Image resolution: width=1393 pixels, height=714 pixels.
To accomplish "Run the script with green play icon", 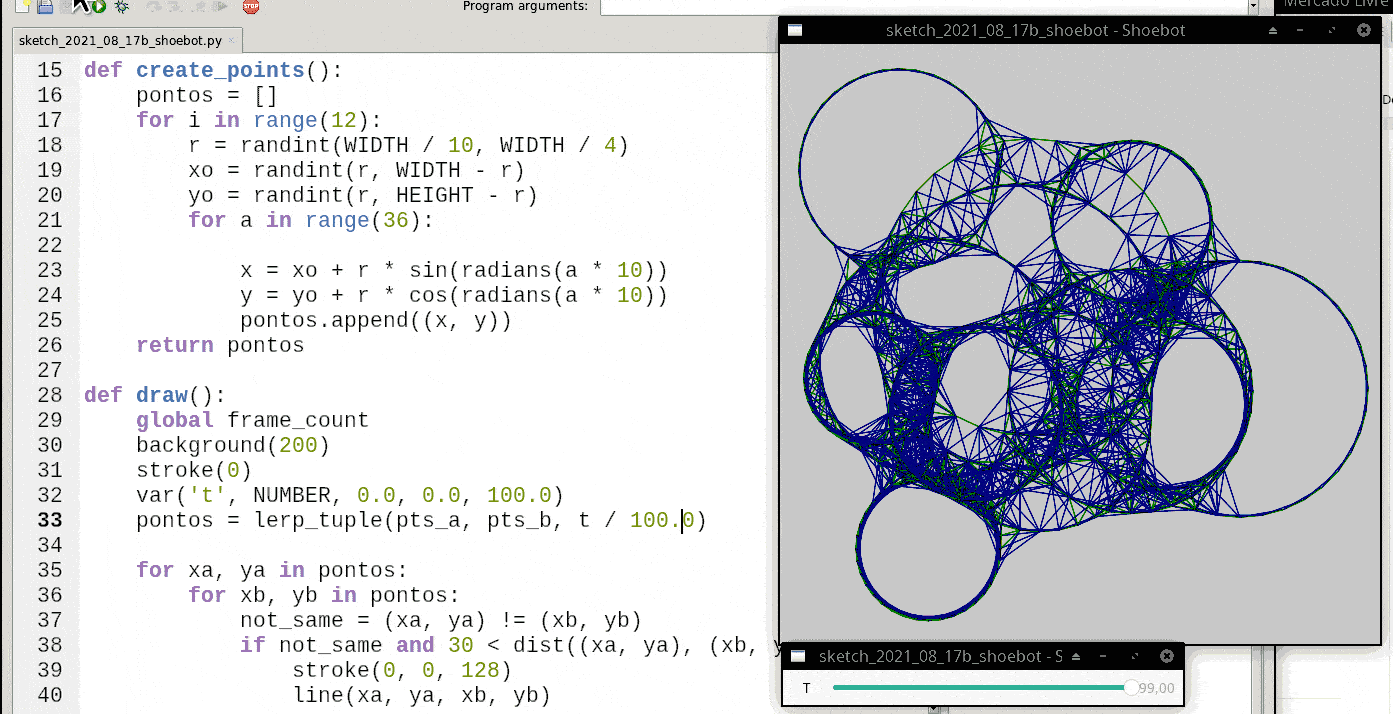I will click(99, 6).
